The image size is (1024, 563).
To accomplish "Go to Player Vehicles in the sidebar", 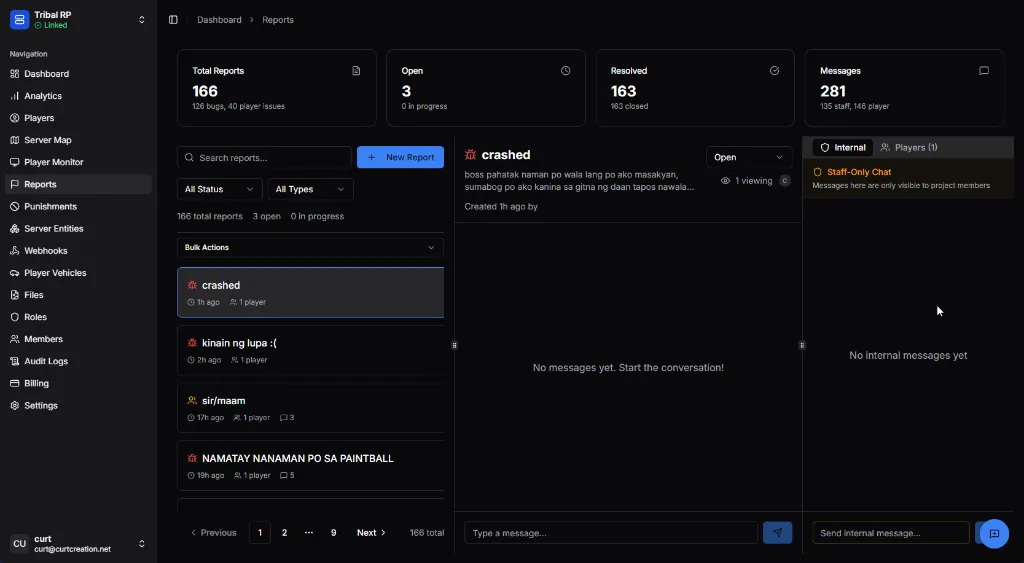I will point(55,273).
